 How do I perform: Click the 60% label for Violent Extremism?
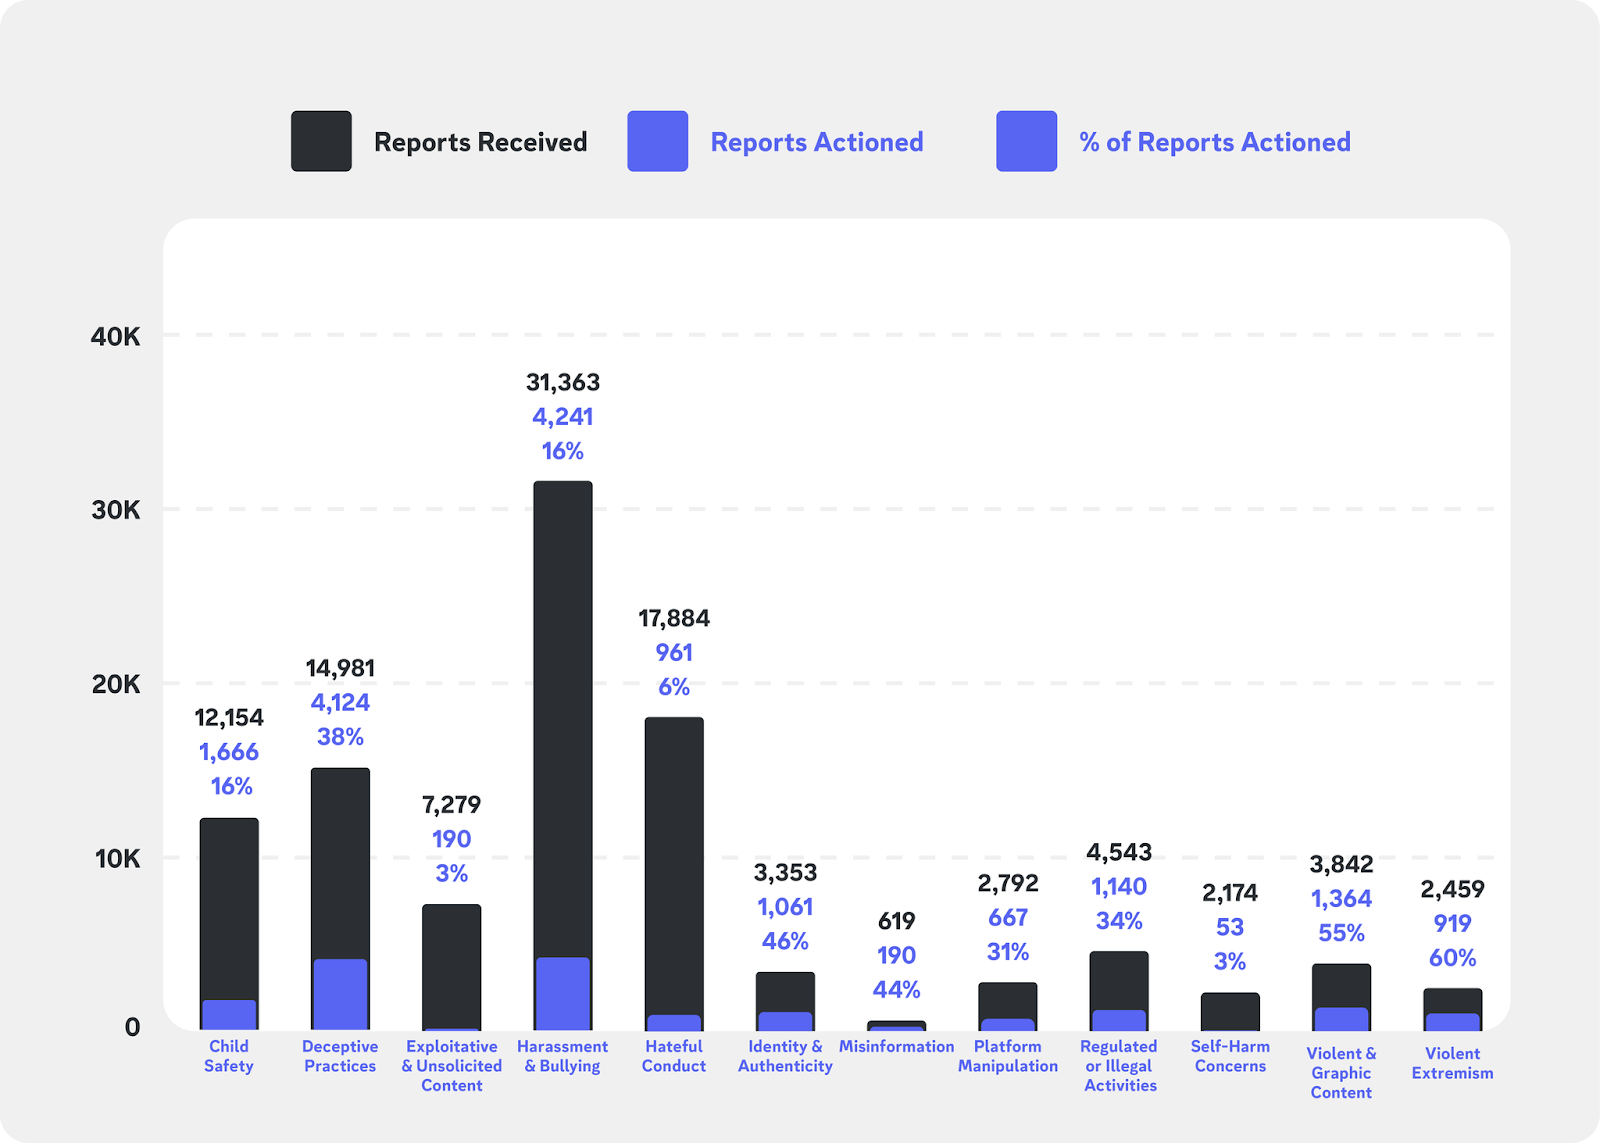click(x=1452, y=958)
